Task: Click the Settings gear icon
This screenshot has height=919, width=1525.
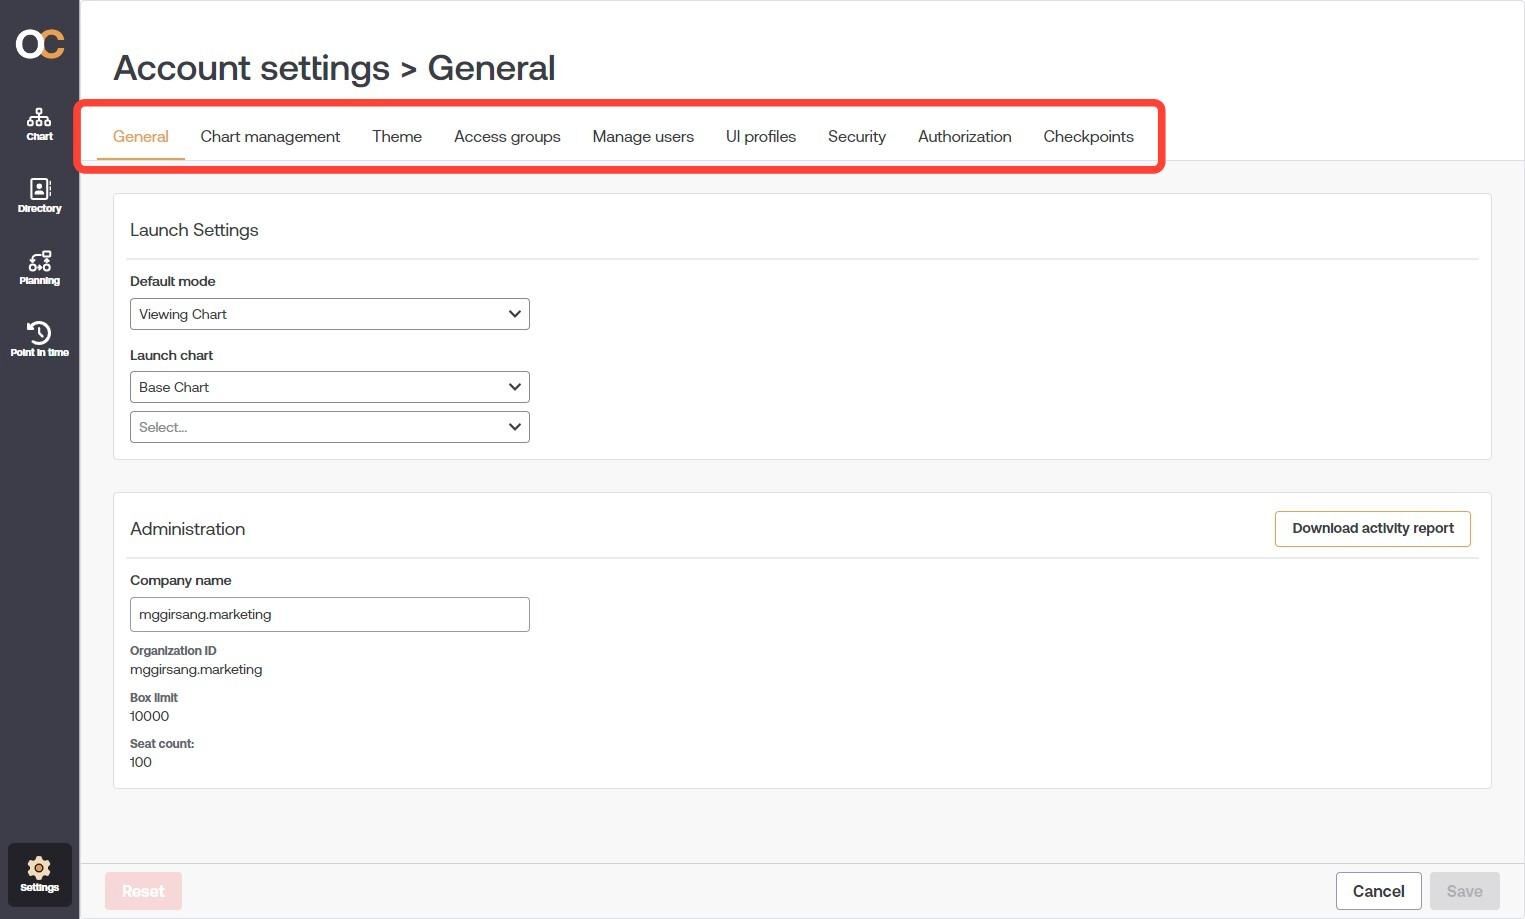Action: click(x=39, y=875)
